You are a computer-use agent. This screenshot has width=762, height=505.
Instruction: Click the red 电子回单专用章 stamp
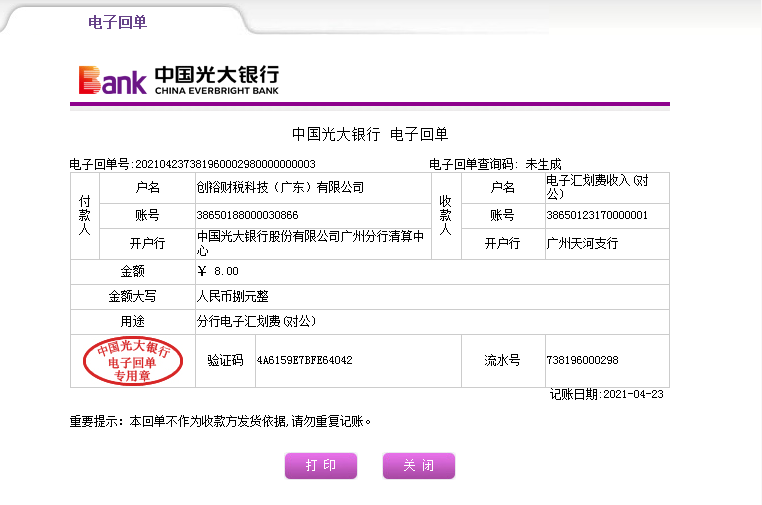133,361
